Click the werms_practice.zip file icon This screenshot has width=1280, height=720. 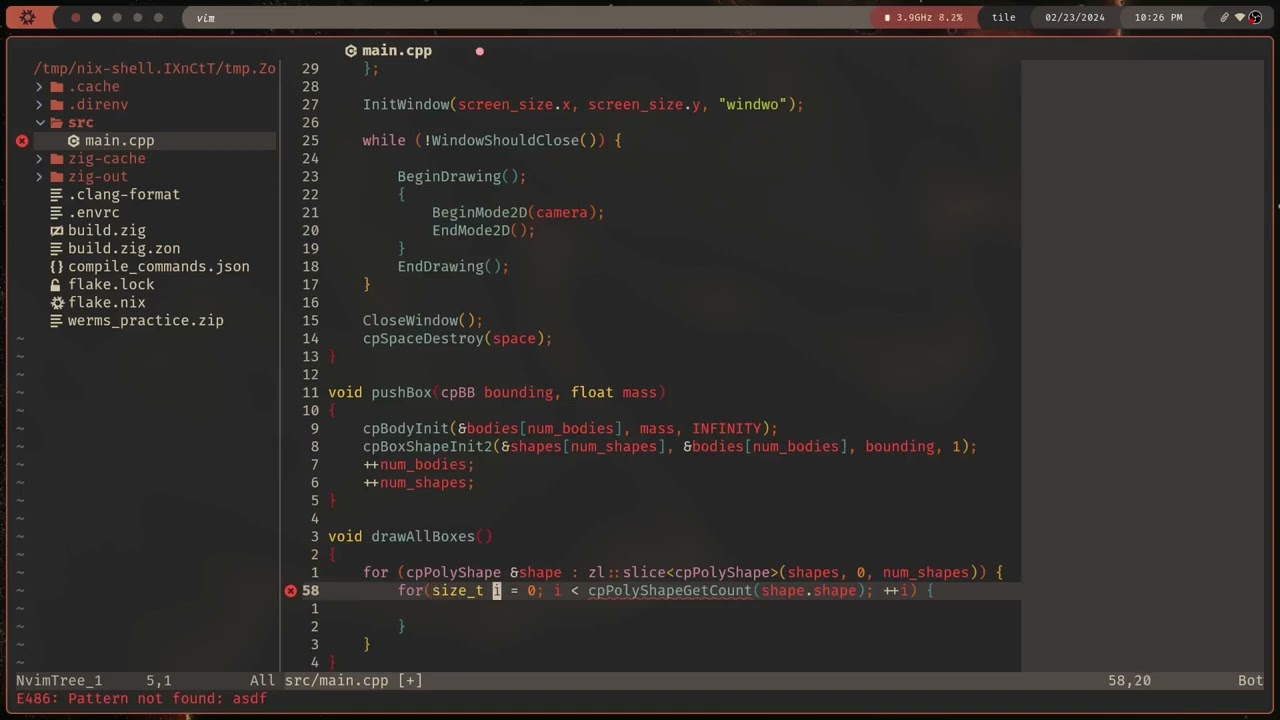pyautogui.click(x=57, y=321)
